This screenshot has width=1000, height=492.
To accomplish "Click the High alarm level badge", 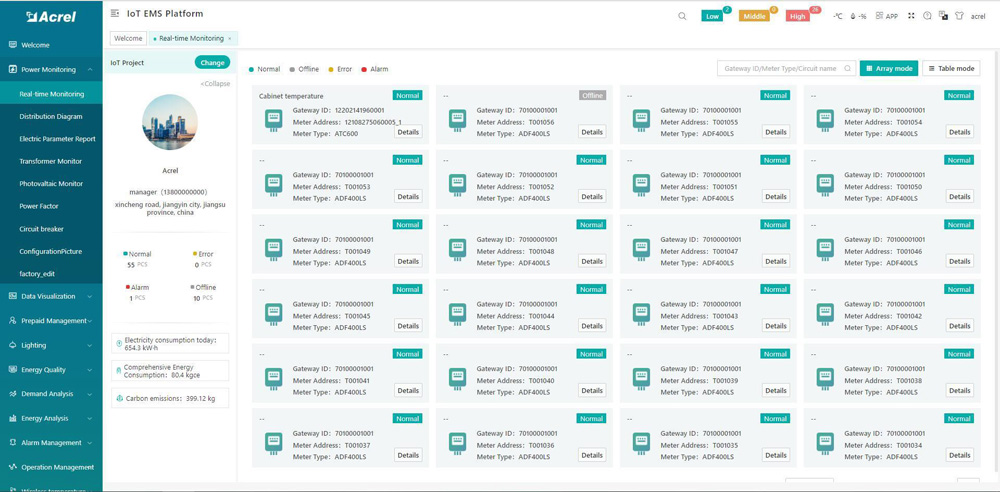I will (x=798, y=16).
